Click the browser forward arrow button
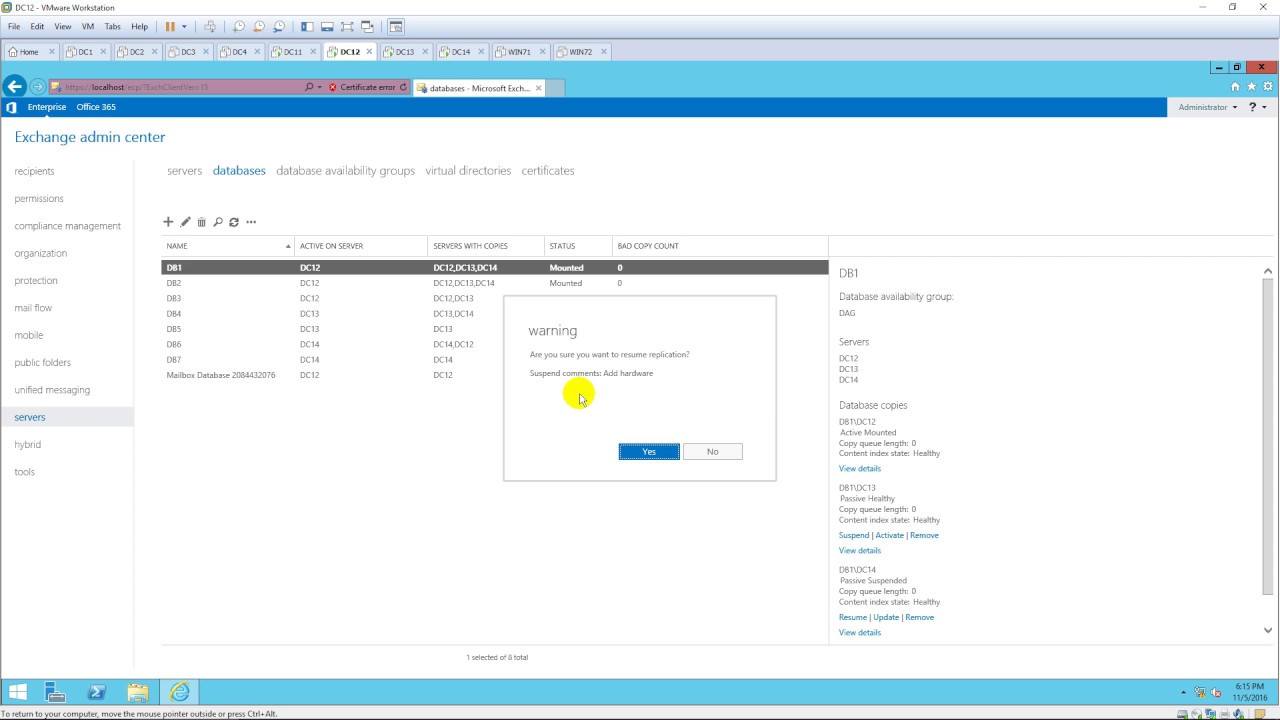 coord(38,87)
